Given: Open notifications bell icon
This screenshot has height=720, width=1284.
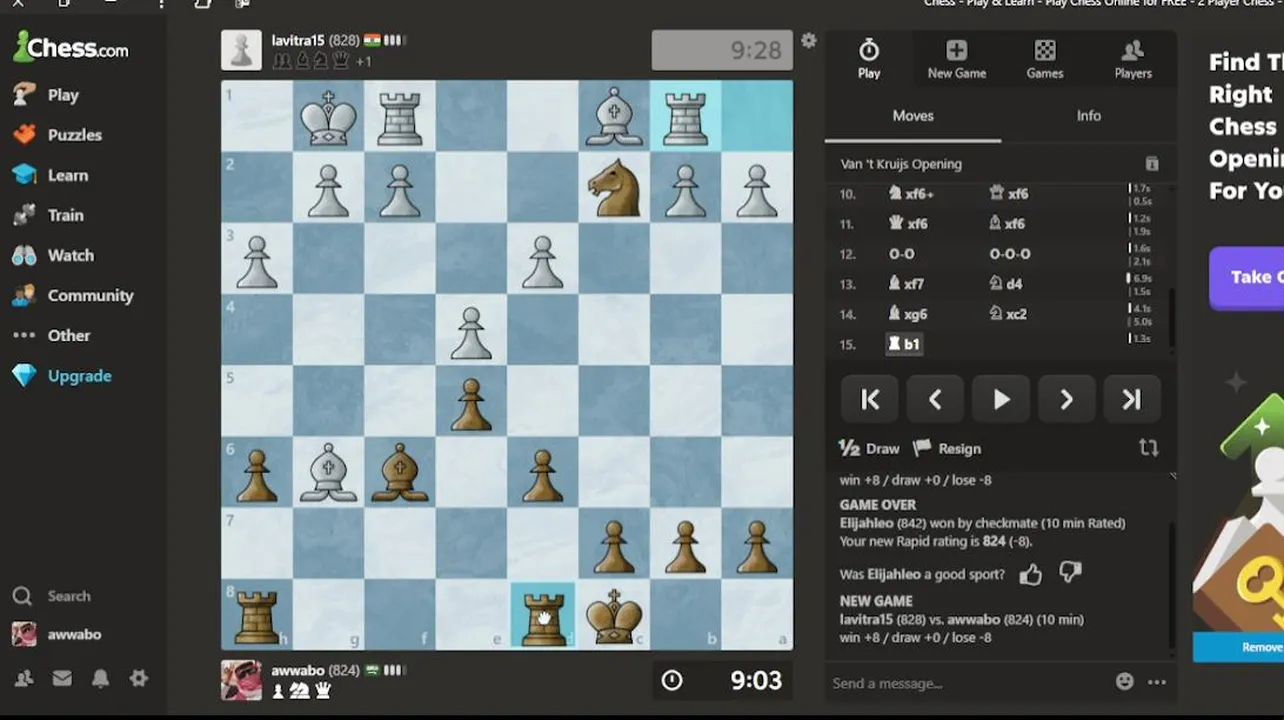Looking at the screenshot, I should point(100,678).
